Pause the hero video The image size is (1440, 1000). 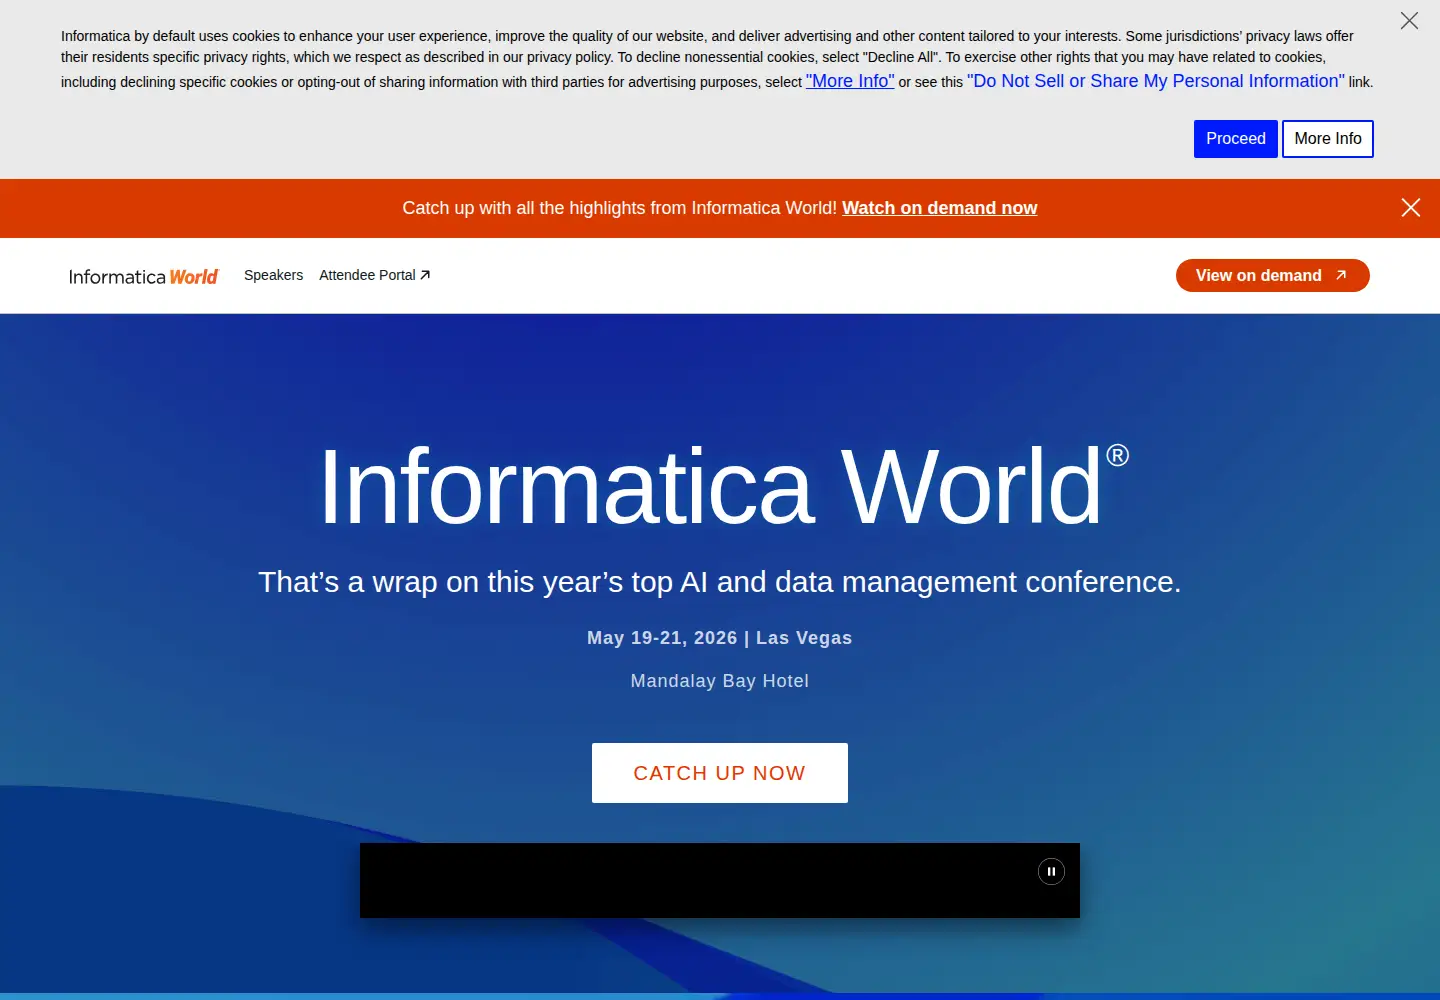click(x=1051, y=872)
